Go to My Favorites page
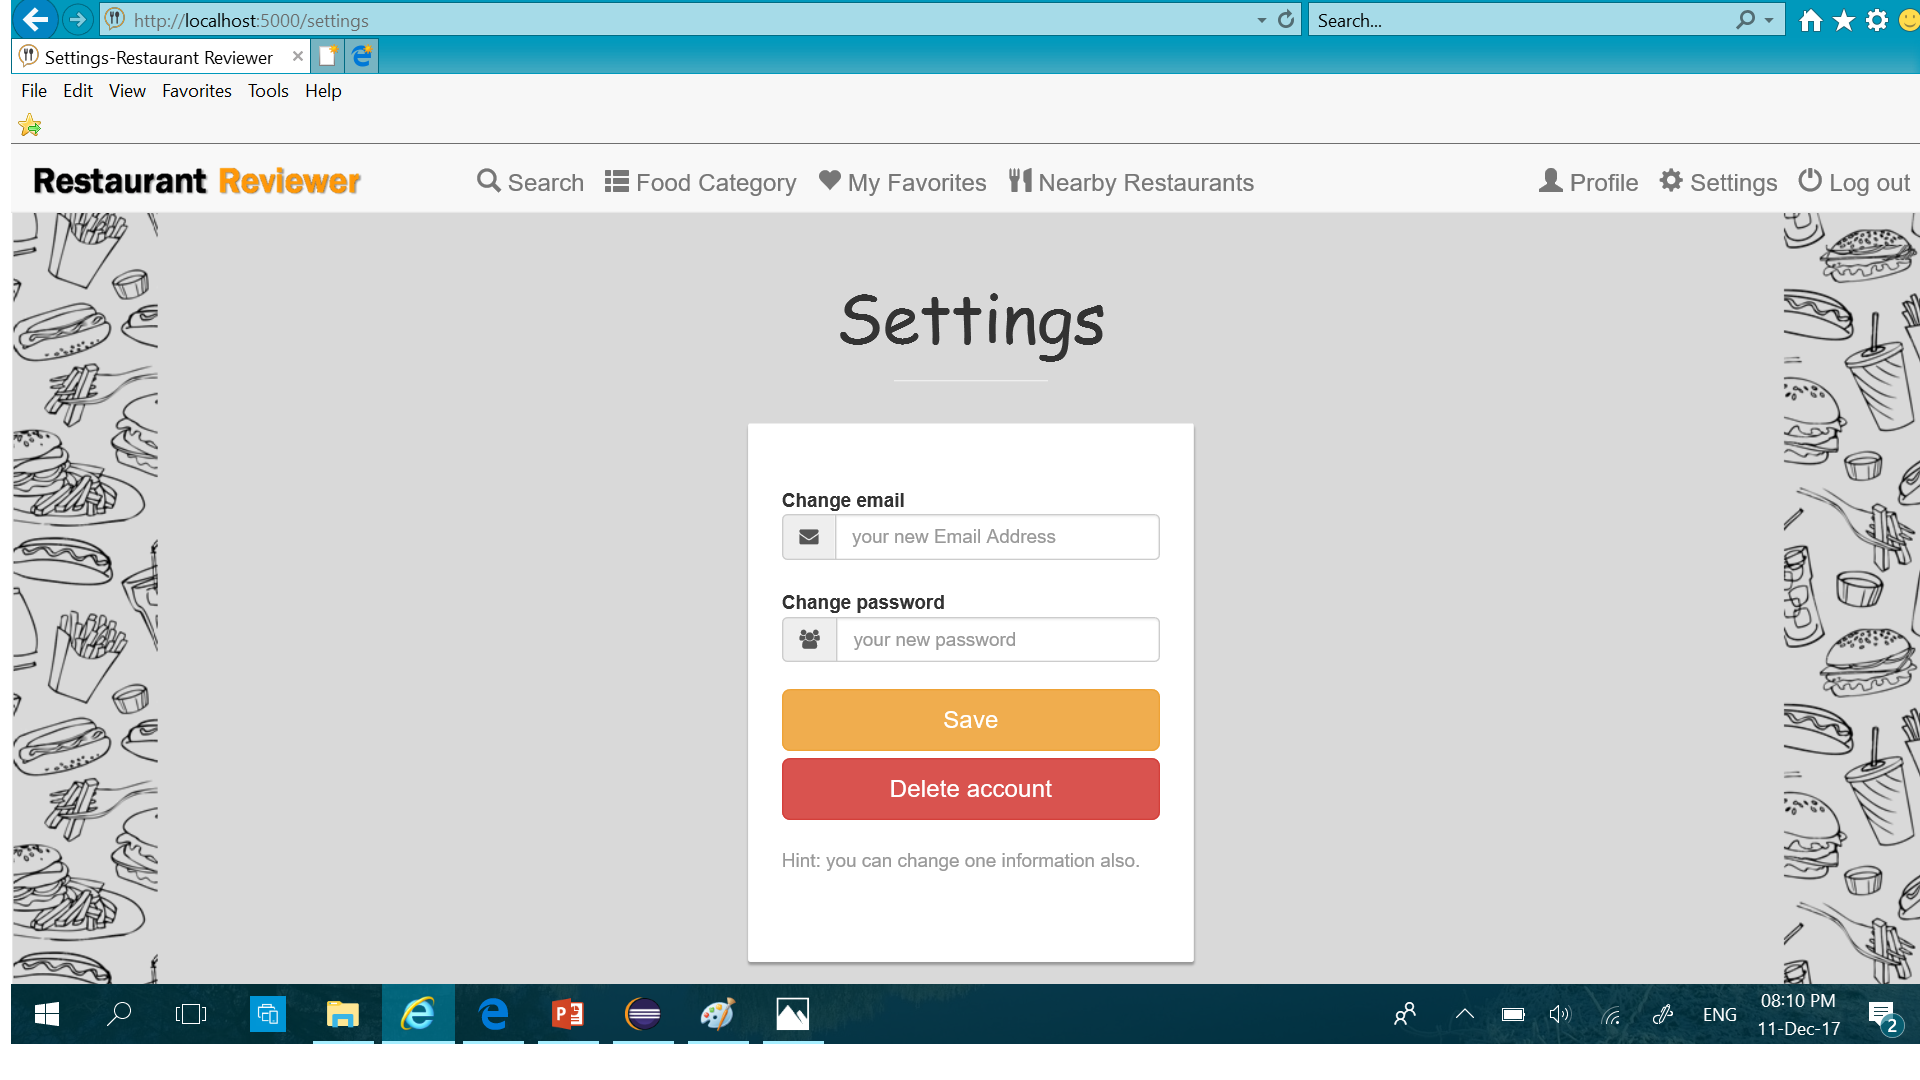 pyautogui.click(x=902, y=182)
